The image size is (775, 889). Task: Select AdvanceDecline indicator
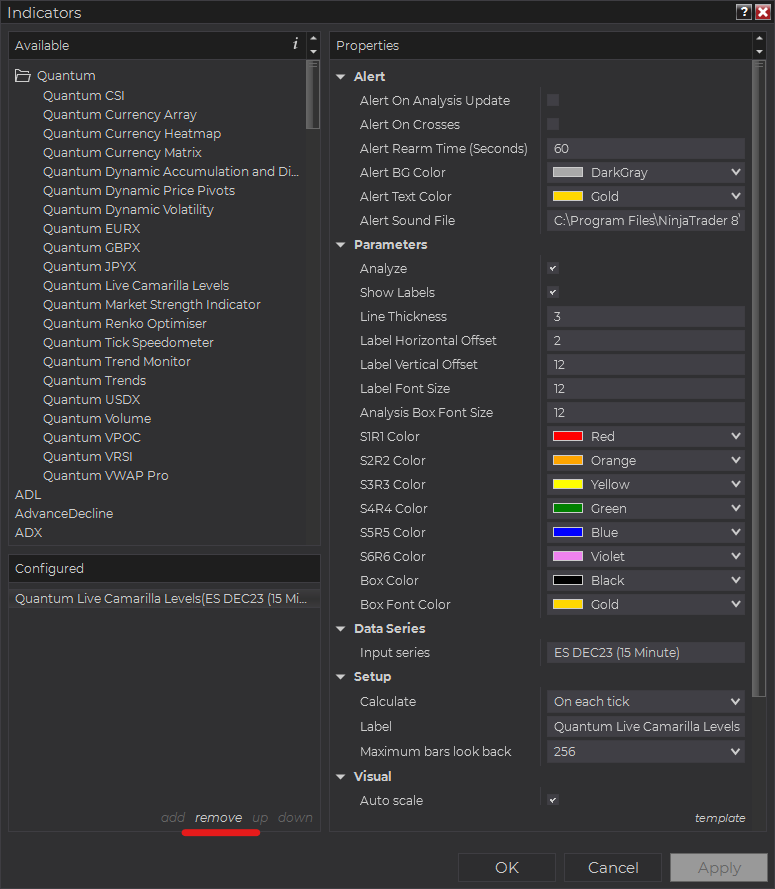(64, 514)
